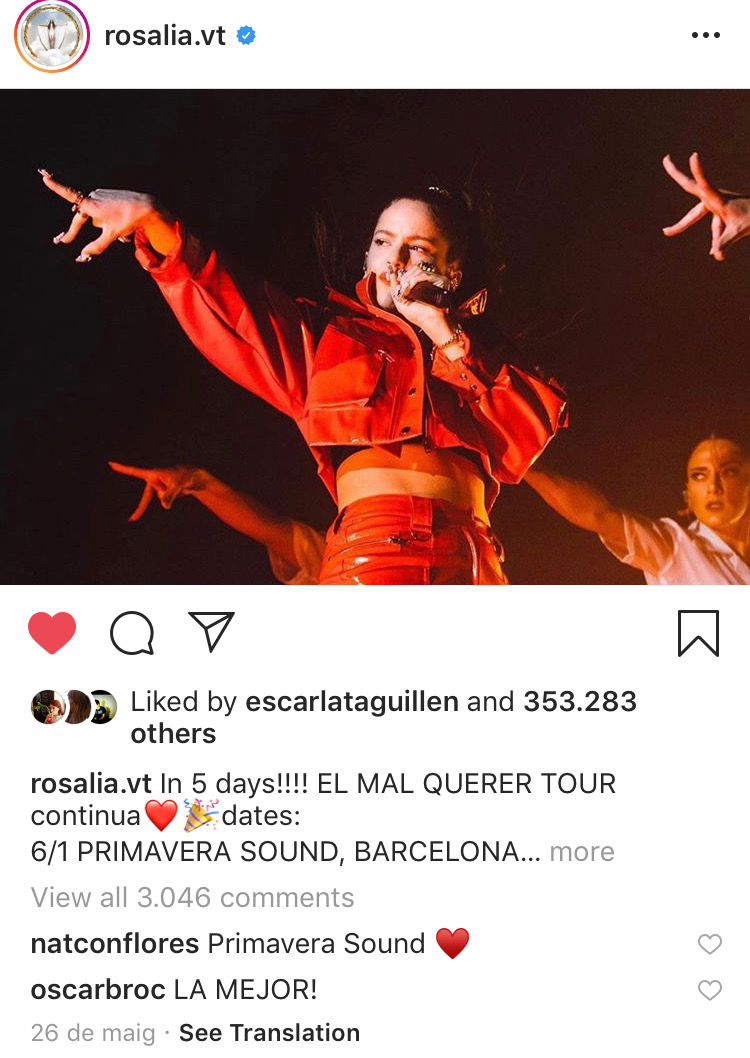Like oscarbroc comment with heart

(710, 991)
